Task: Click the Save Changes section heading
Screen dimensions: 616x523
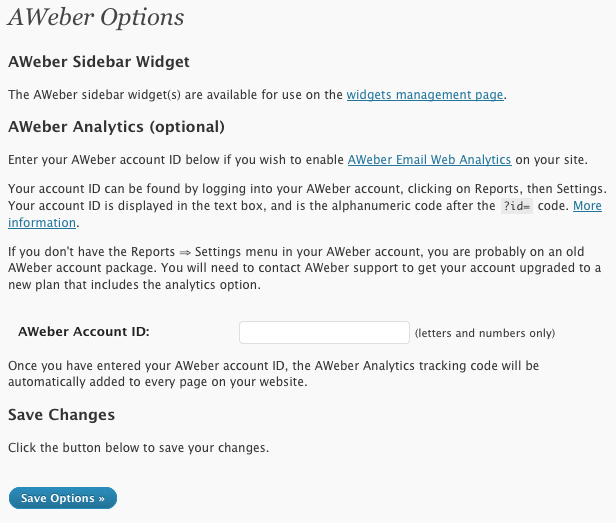Action: (x=62, y=414)
